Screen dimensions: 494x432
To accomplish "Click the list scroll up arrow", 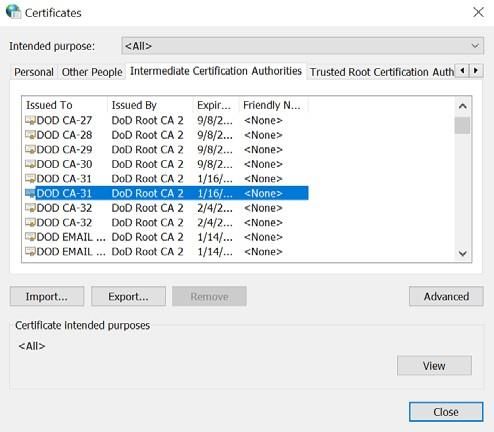I will coord(463,106).
